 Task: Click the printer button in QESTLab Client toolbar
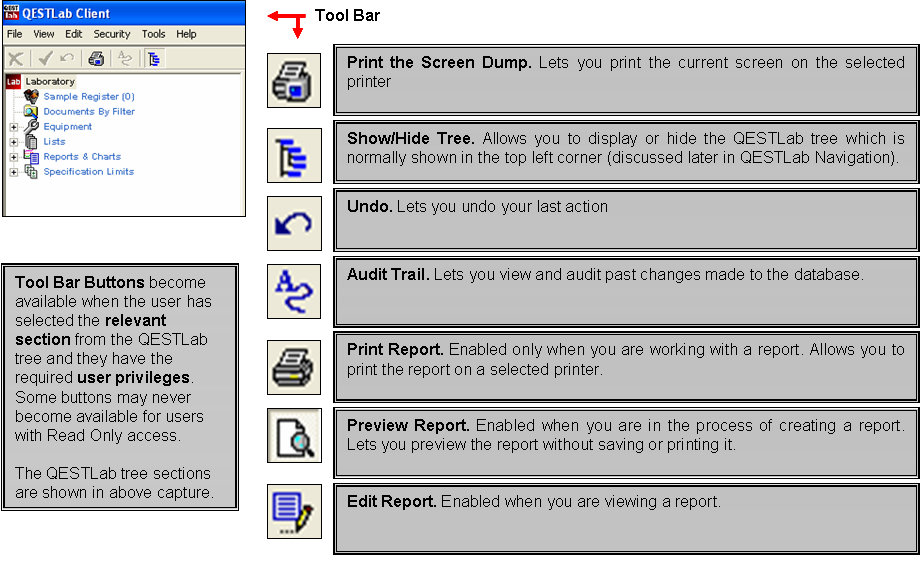coord(96,58)
